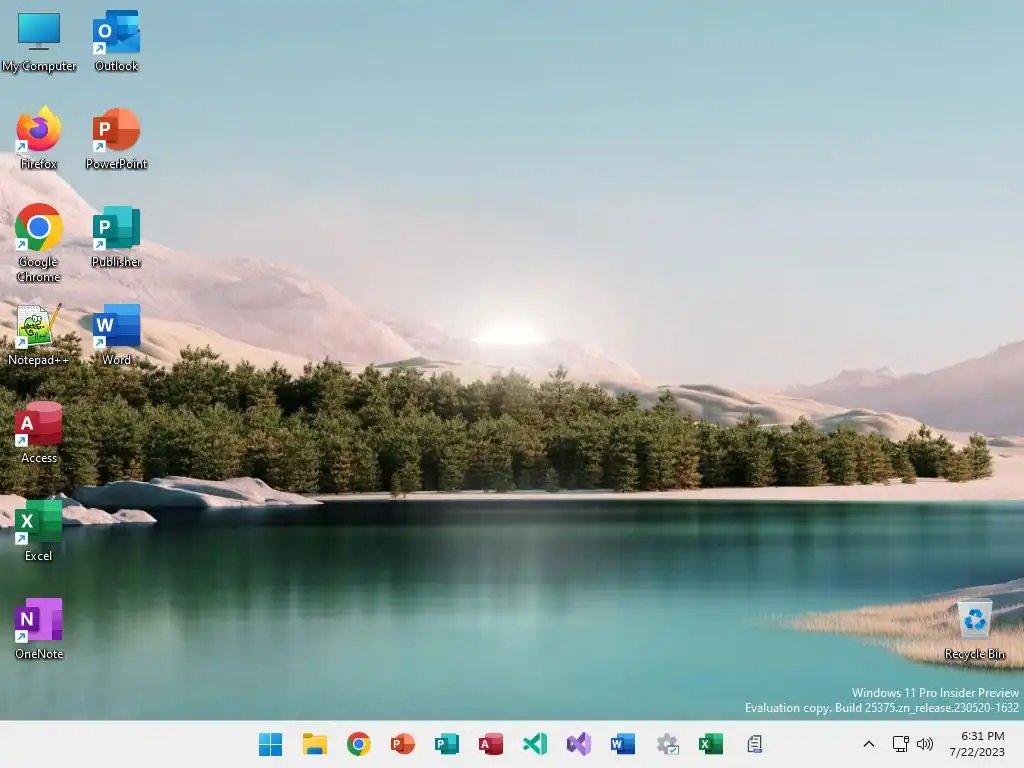The height and width of the screenshot is (768, 1024).
Task: Open network status in system tray
Action: (901, 744)
